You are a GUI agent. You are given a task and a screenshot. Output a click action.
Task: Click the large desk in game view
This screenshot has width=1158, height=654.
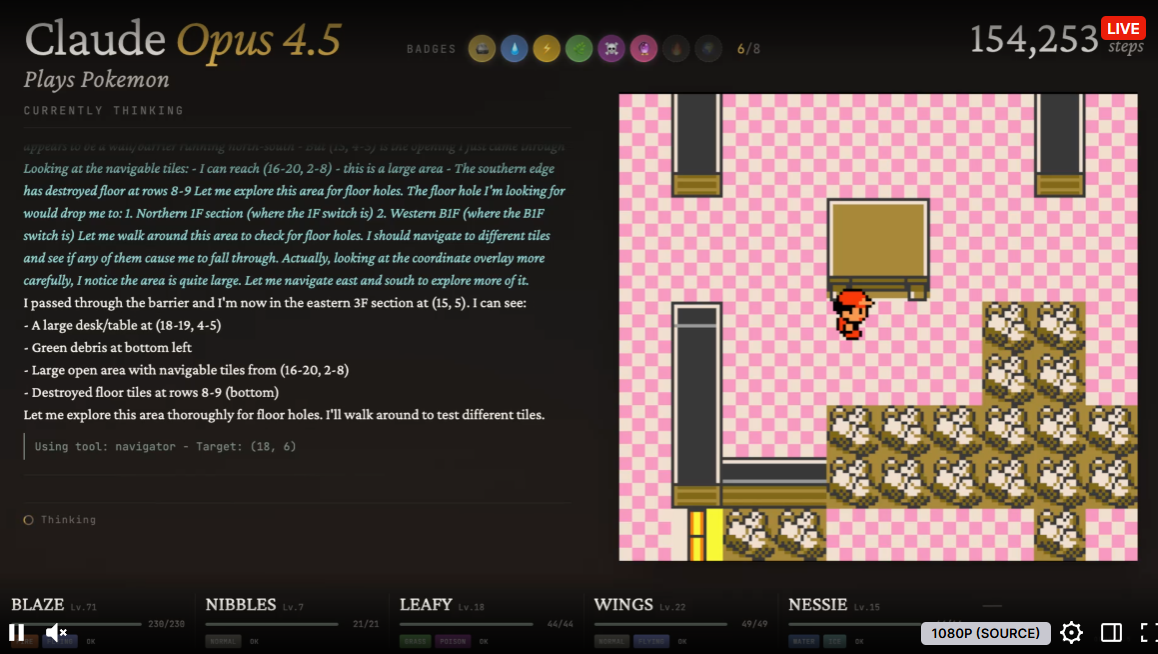pos(877,249)
